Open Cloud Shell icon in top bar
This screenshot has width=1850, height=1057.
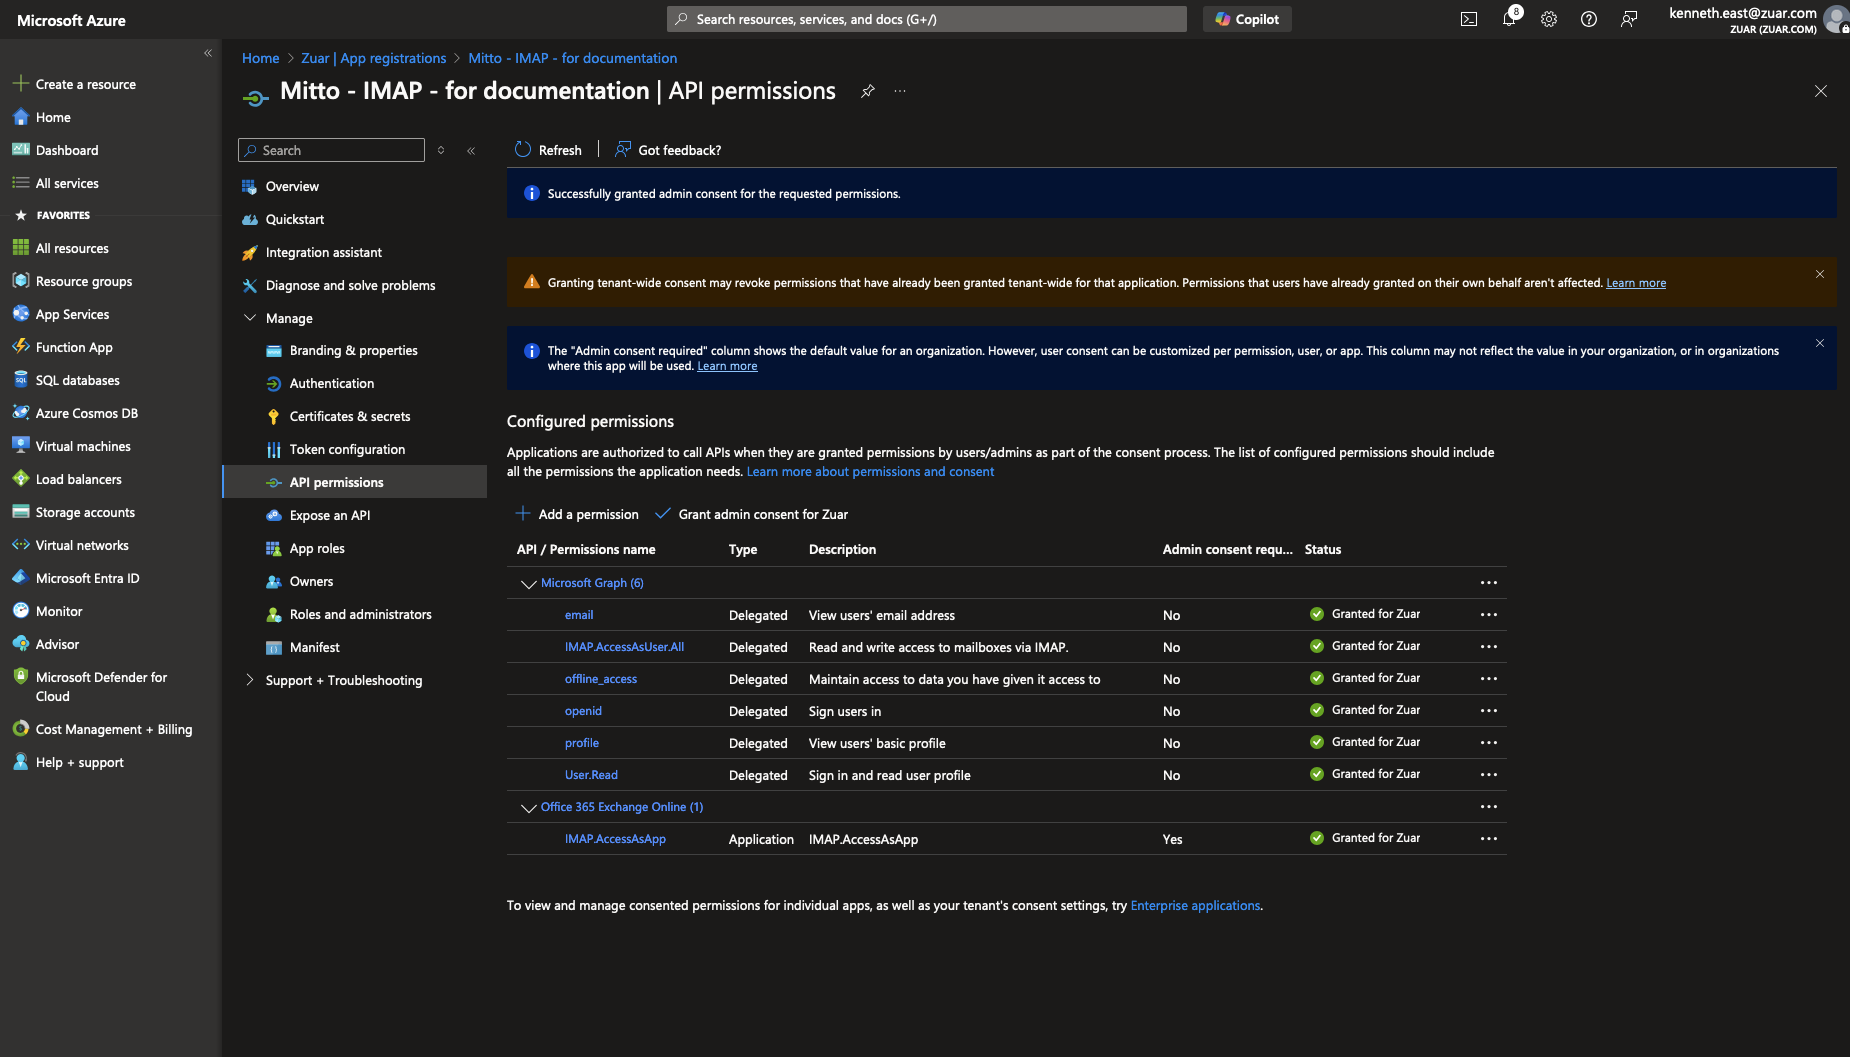(x=1469, y=19)
